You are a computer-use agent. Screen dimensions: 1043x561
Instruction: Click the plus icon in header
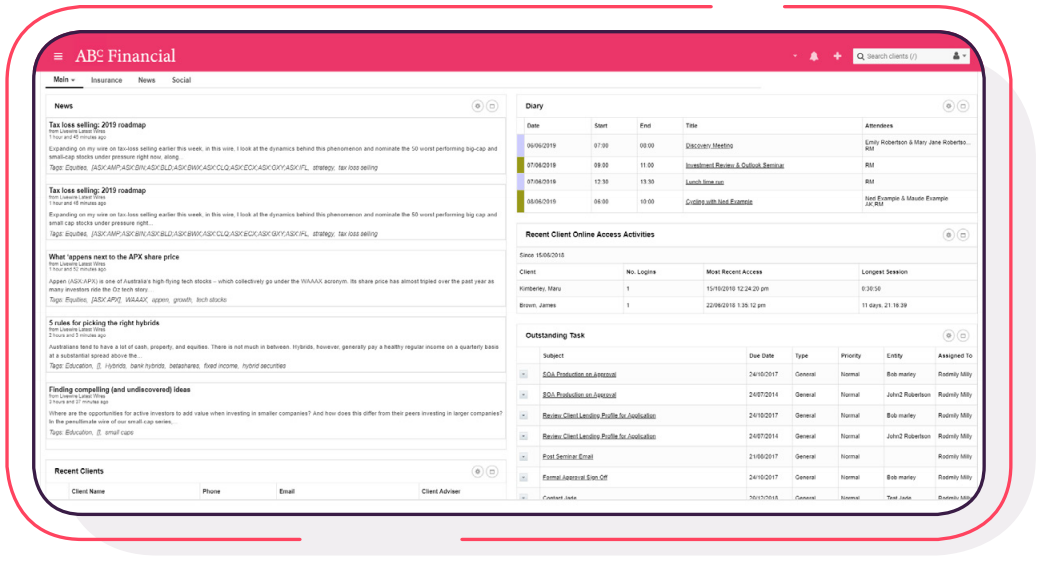tap(837, 56)
